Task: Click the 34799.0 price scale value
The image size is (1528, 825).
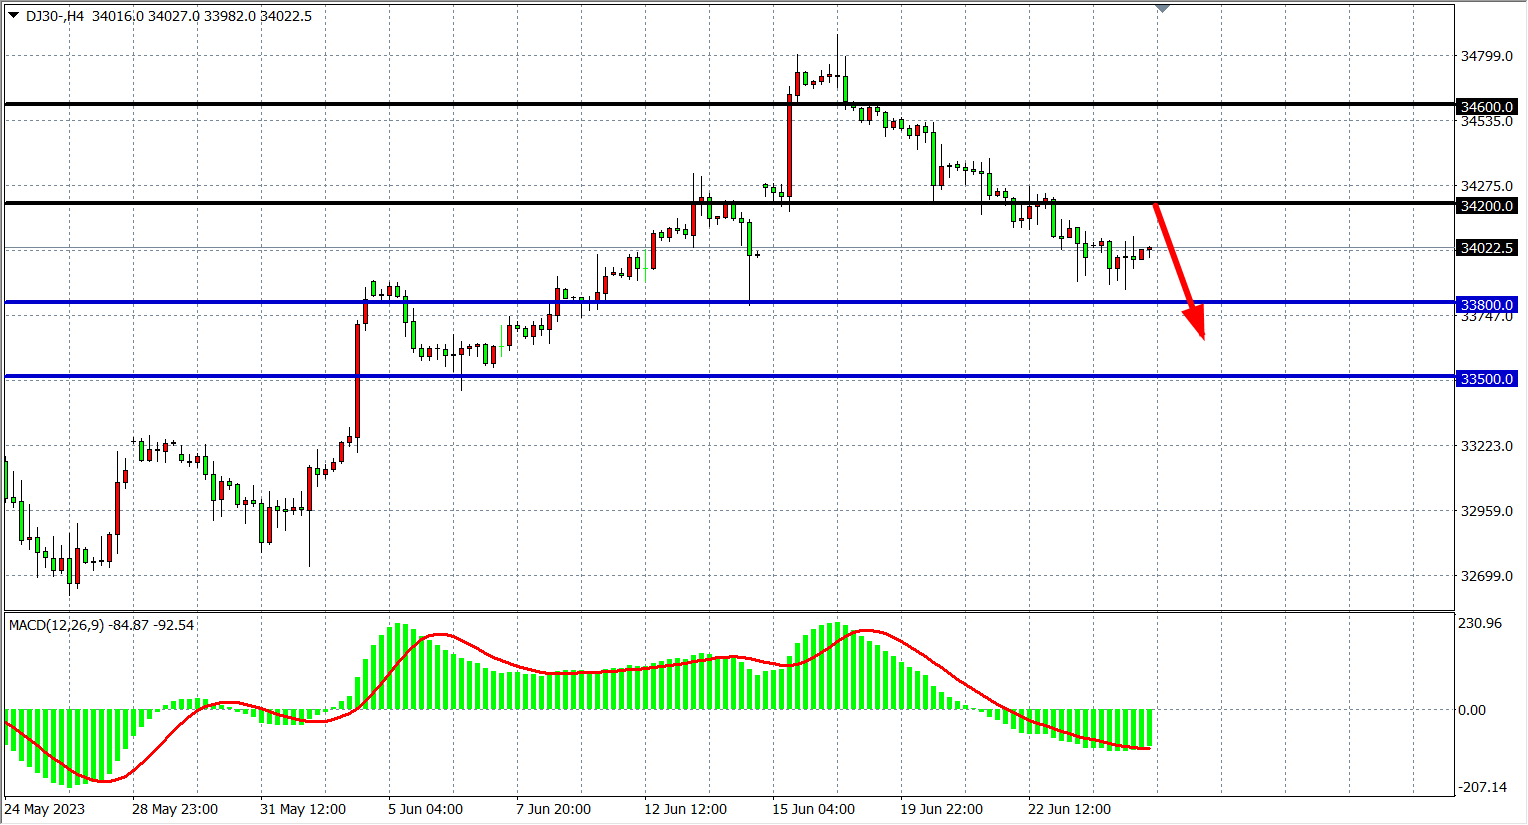Action: pyautogui.click(x=1486, y=56)
